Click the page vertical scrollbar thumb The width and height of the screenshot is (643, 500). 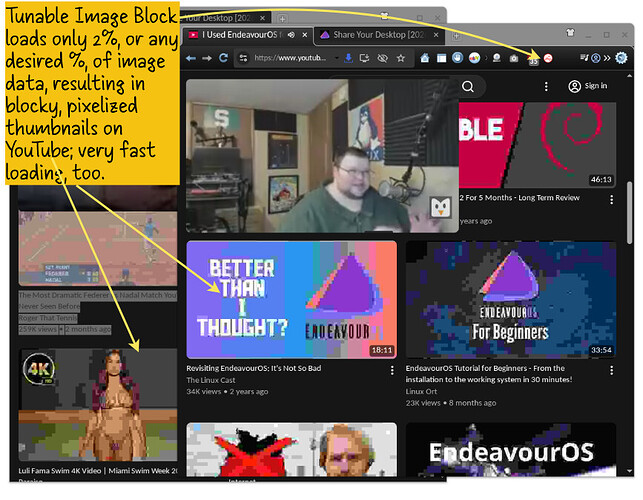coord(629,212)
